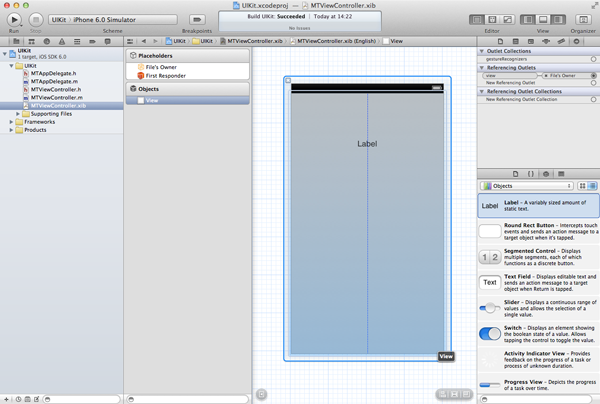Show the Debug navigator

click(x=77, y=41)
